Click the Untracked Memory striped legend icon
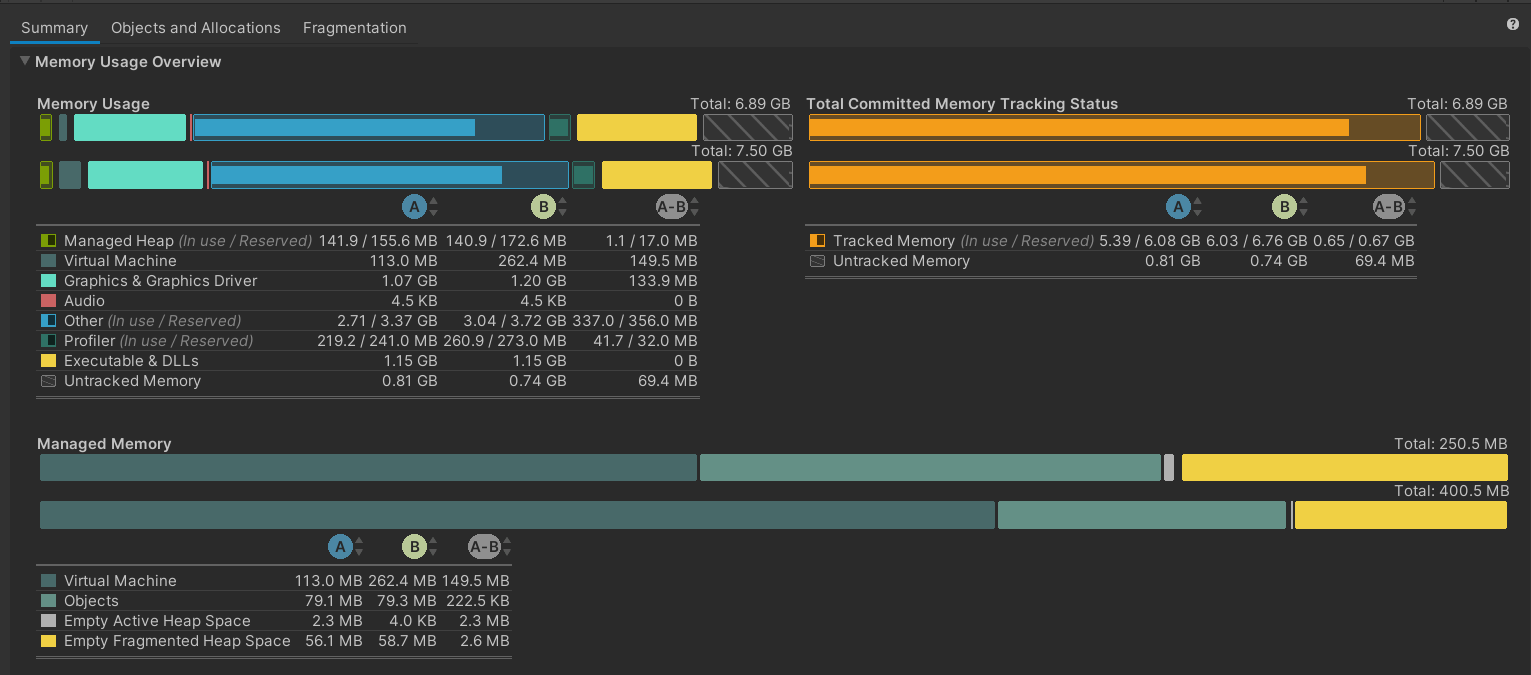Screen dimensions: 1531x675 coord(818,260)
